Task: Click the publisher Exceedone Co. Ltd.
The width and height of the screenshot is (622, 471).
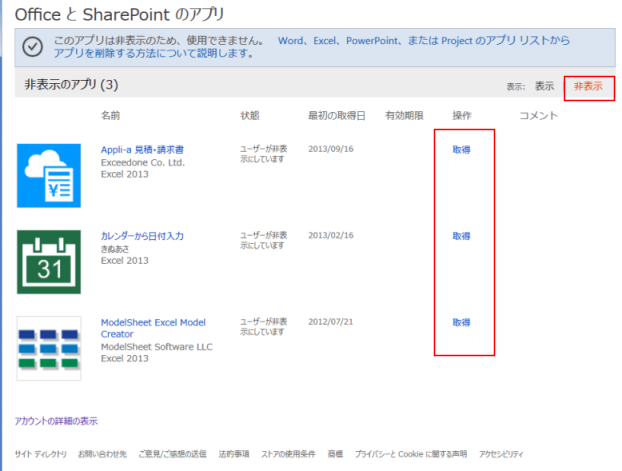Action: point(143,163)
